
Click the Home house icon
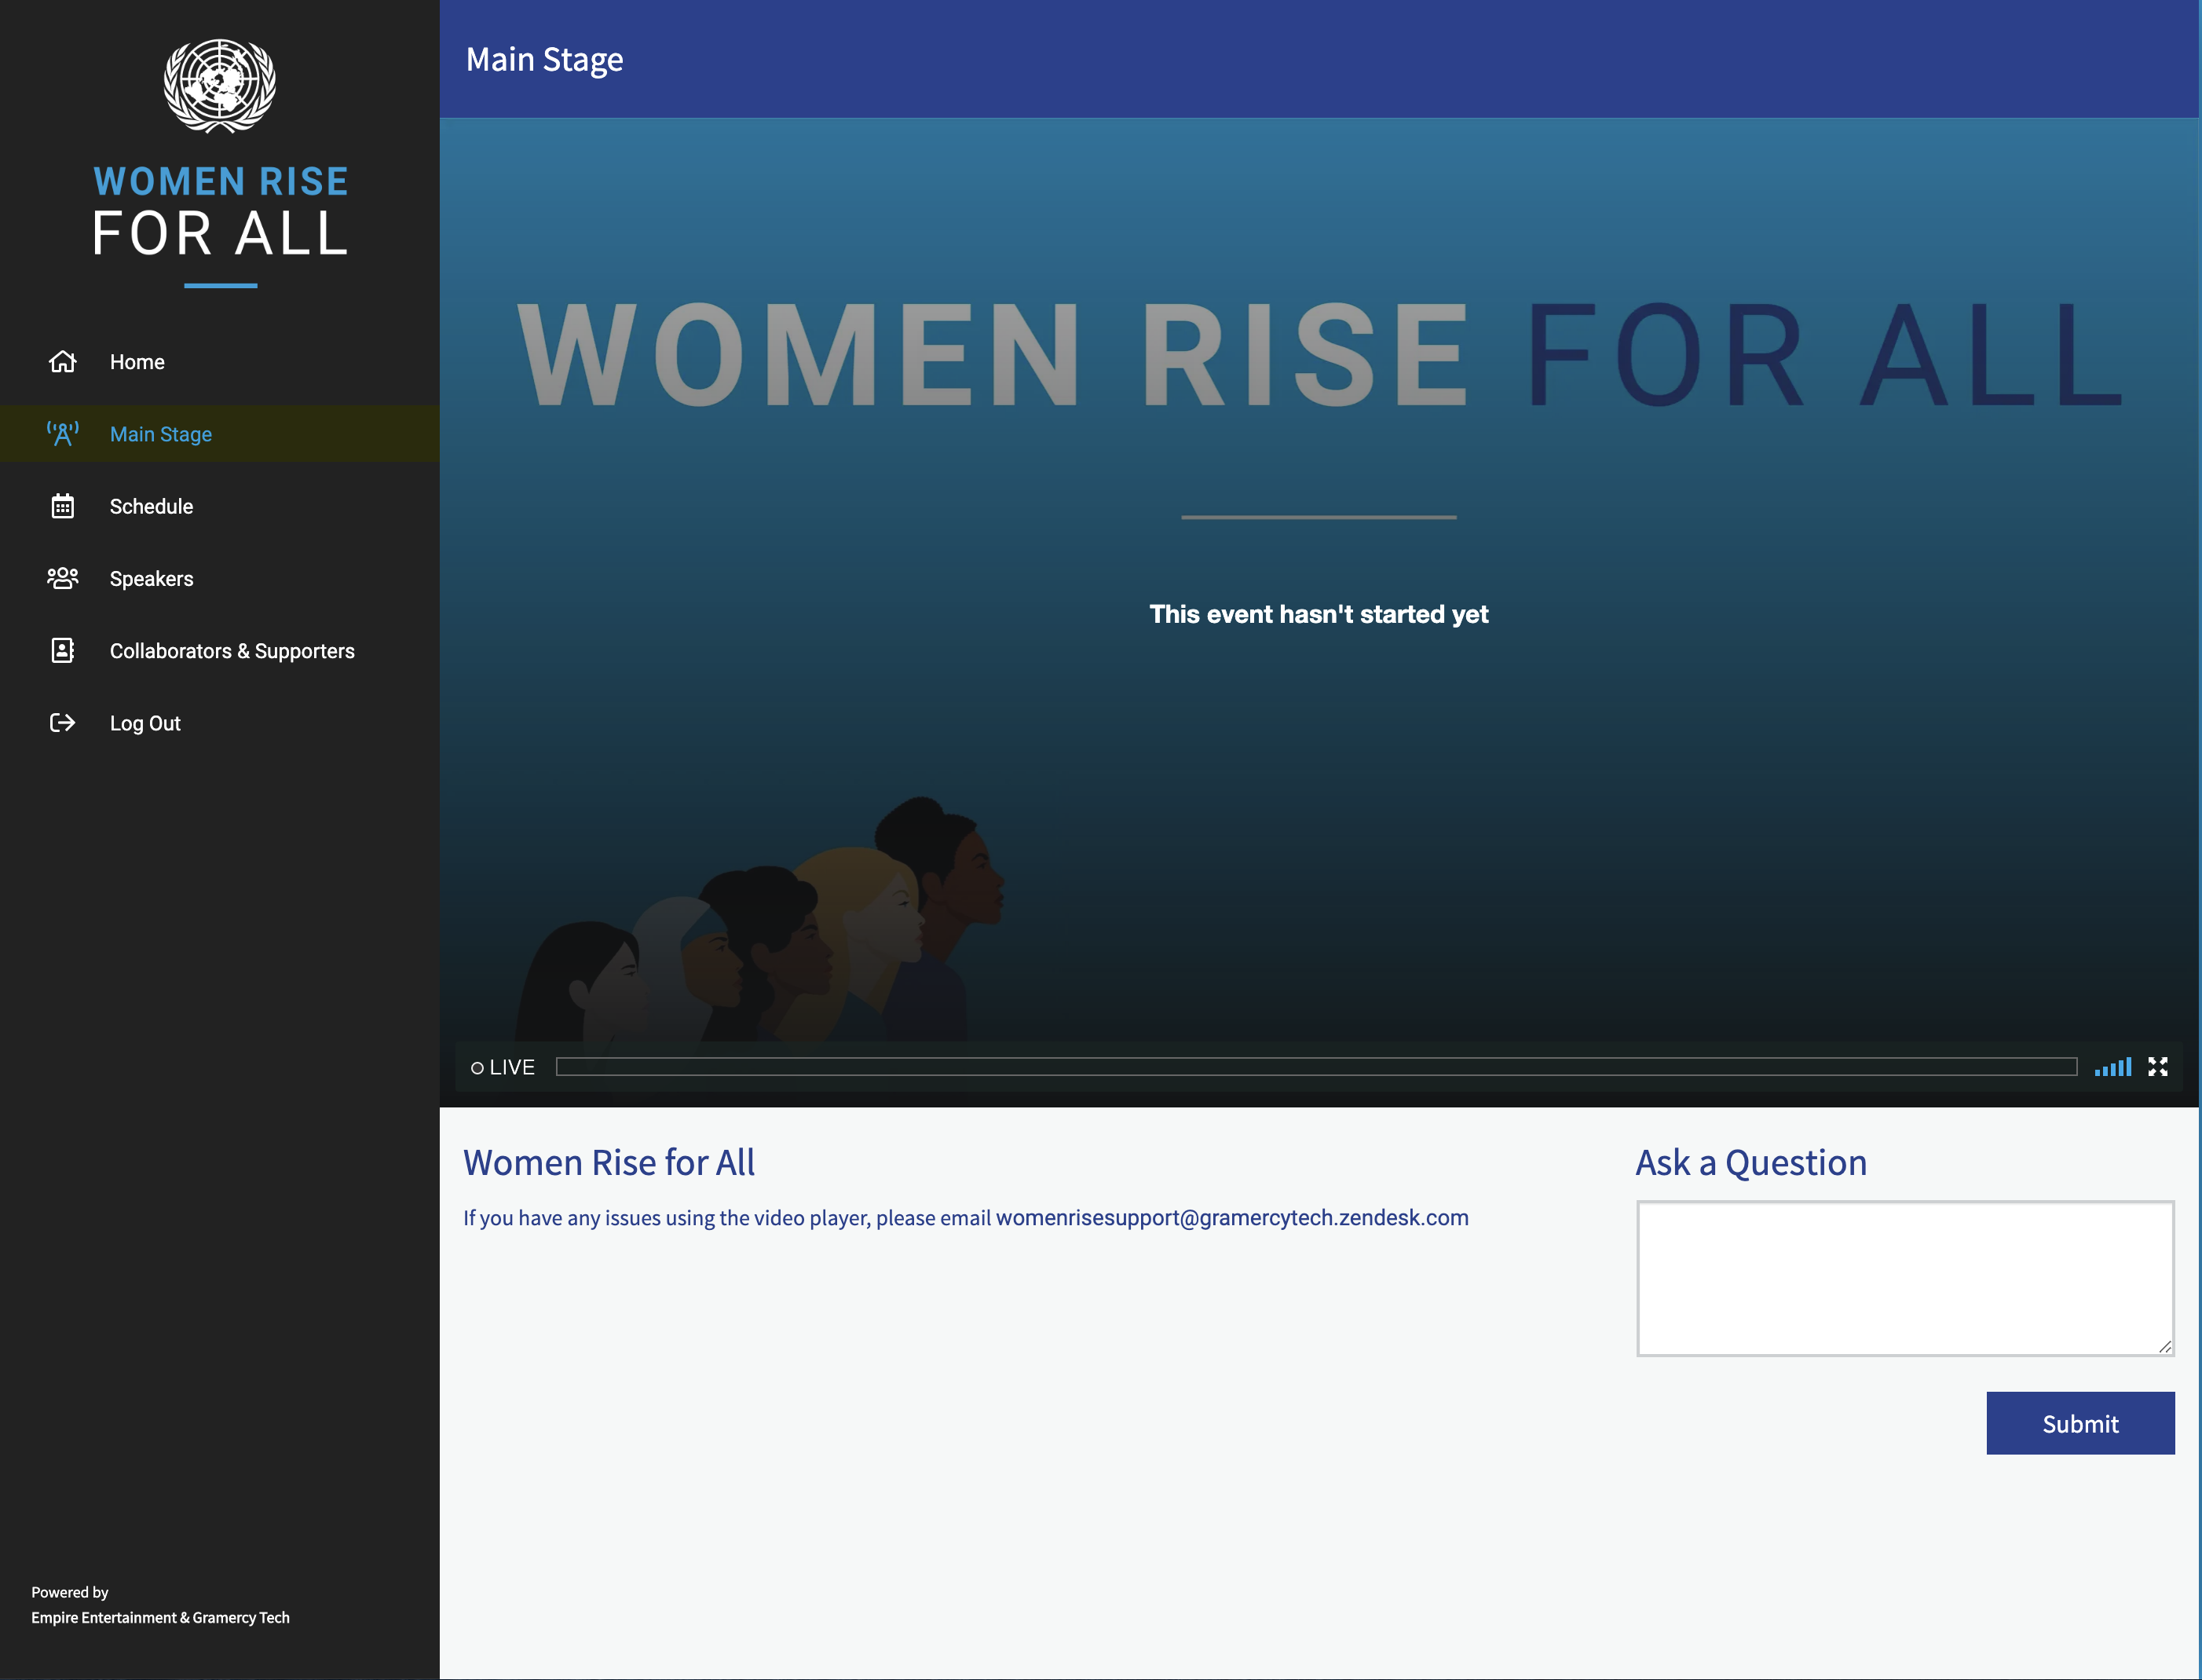(x=62, y=362)
